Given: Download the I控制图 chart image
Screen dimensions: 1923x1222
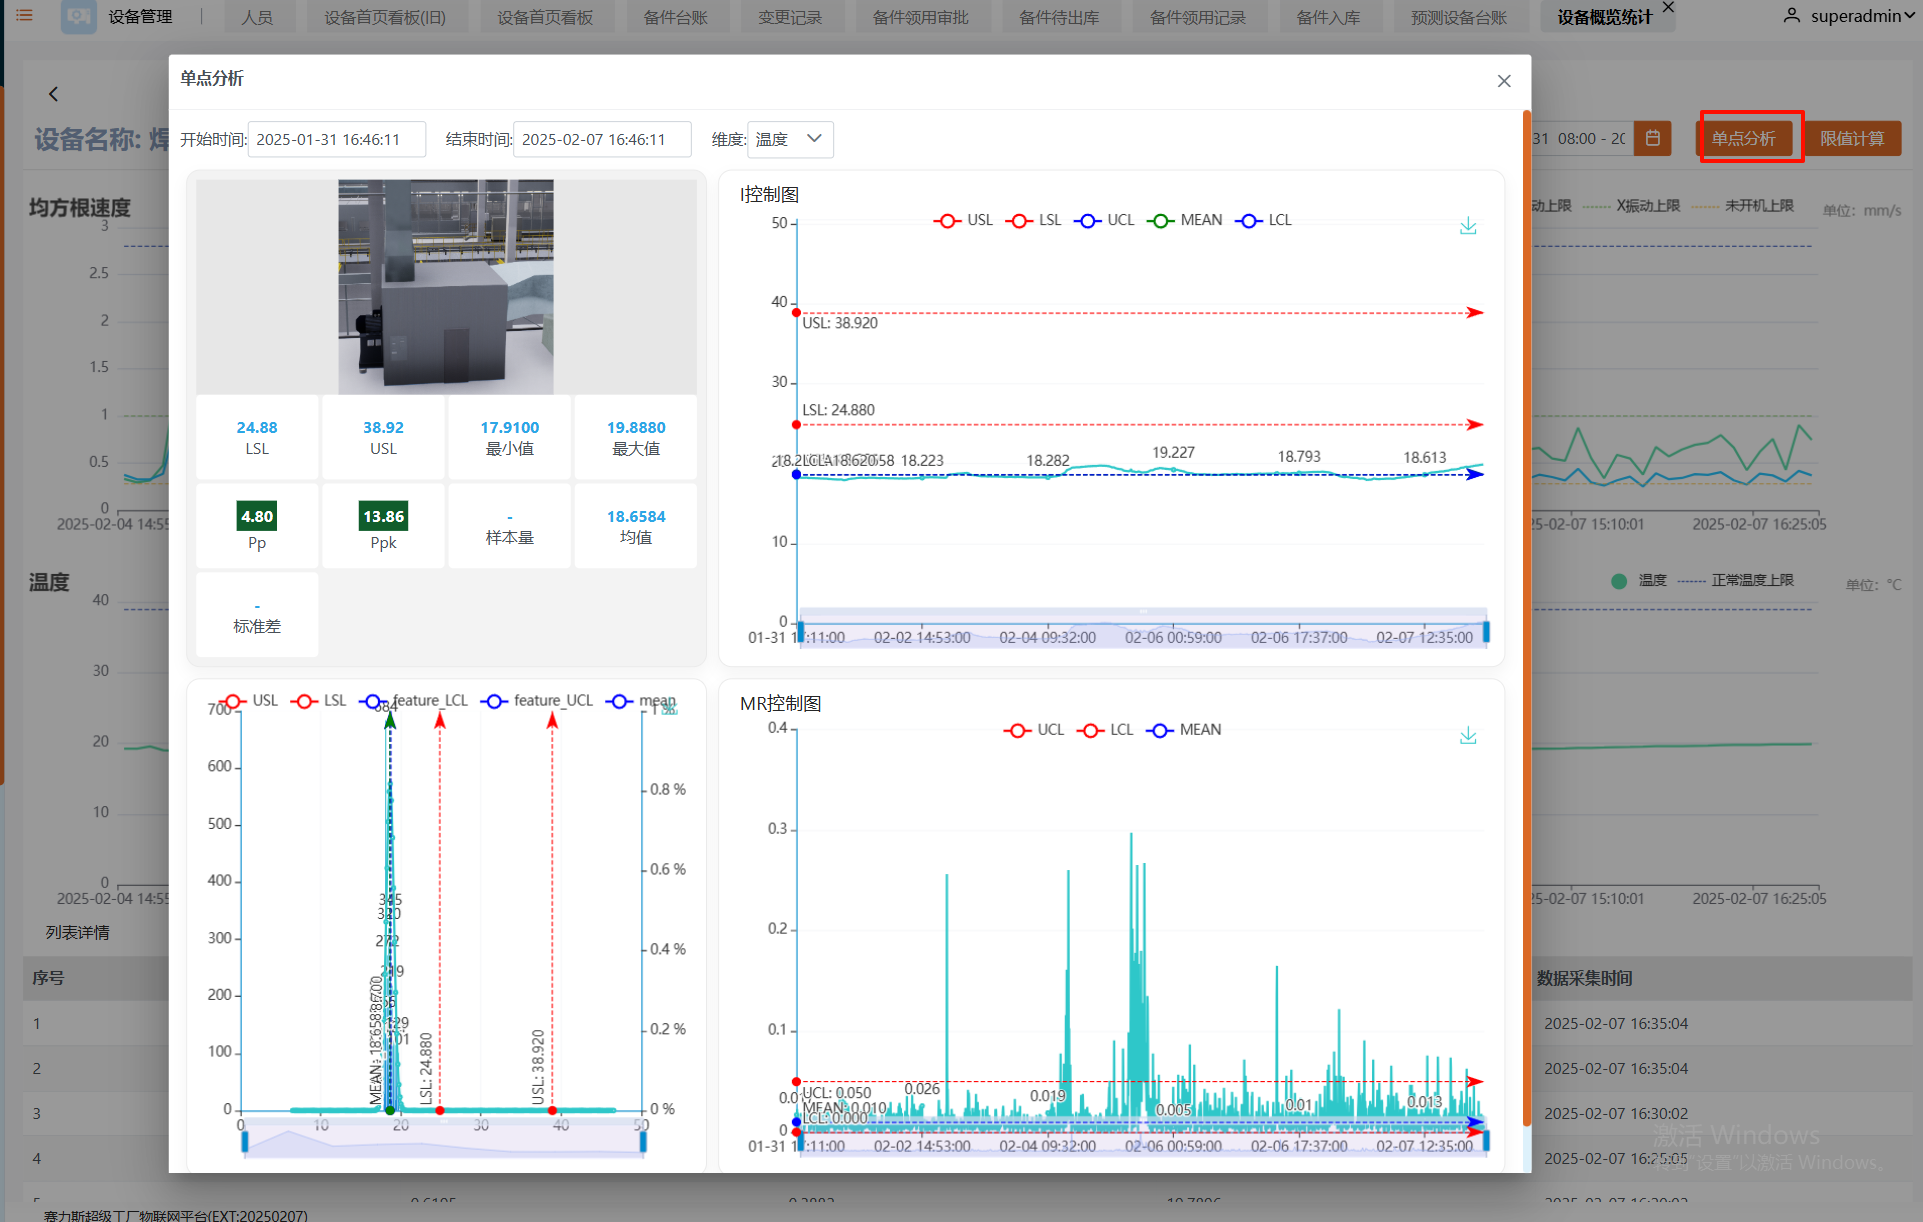Looking at the screenshot, I should coord(1467,226).
